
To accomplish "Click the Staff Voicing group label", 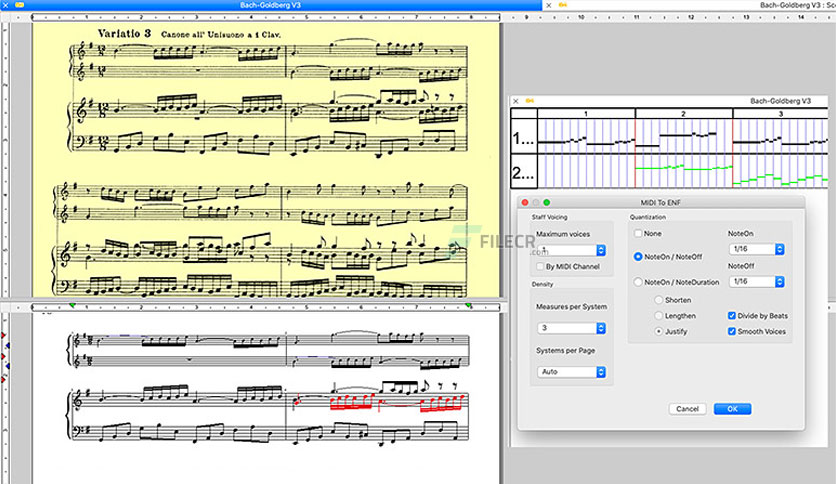I will [x=549, y=217].
